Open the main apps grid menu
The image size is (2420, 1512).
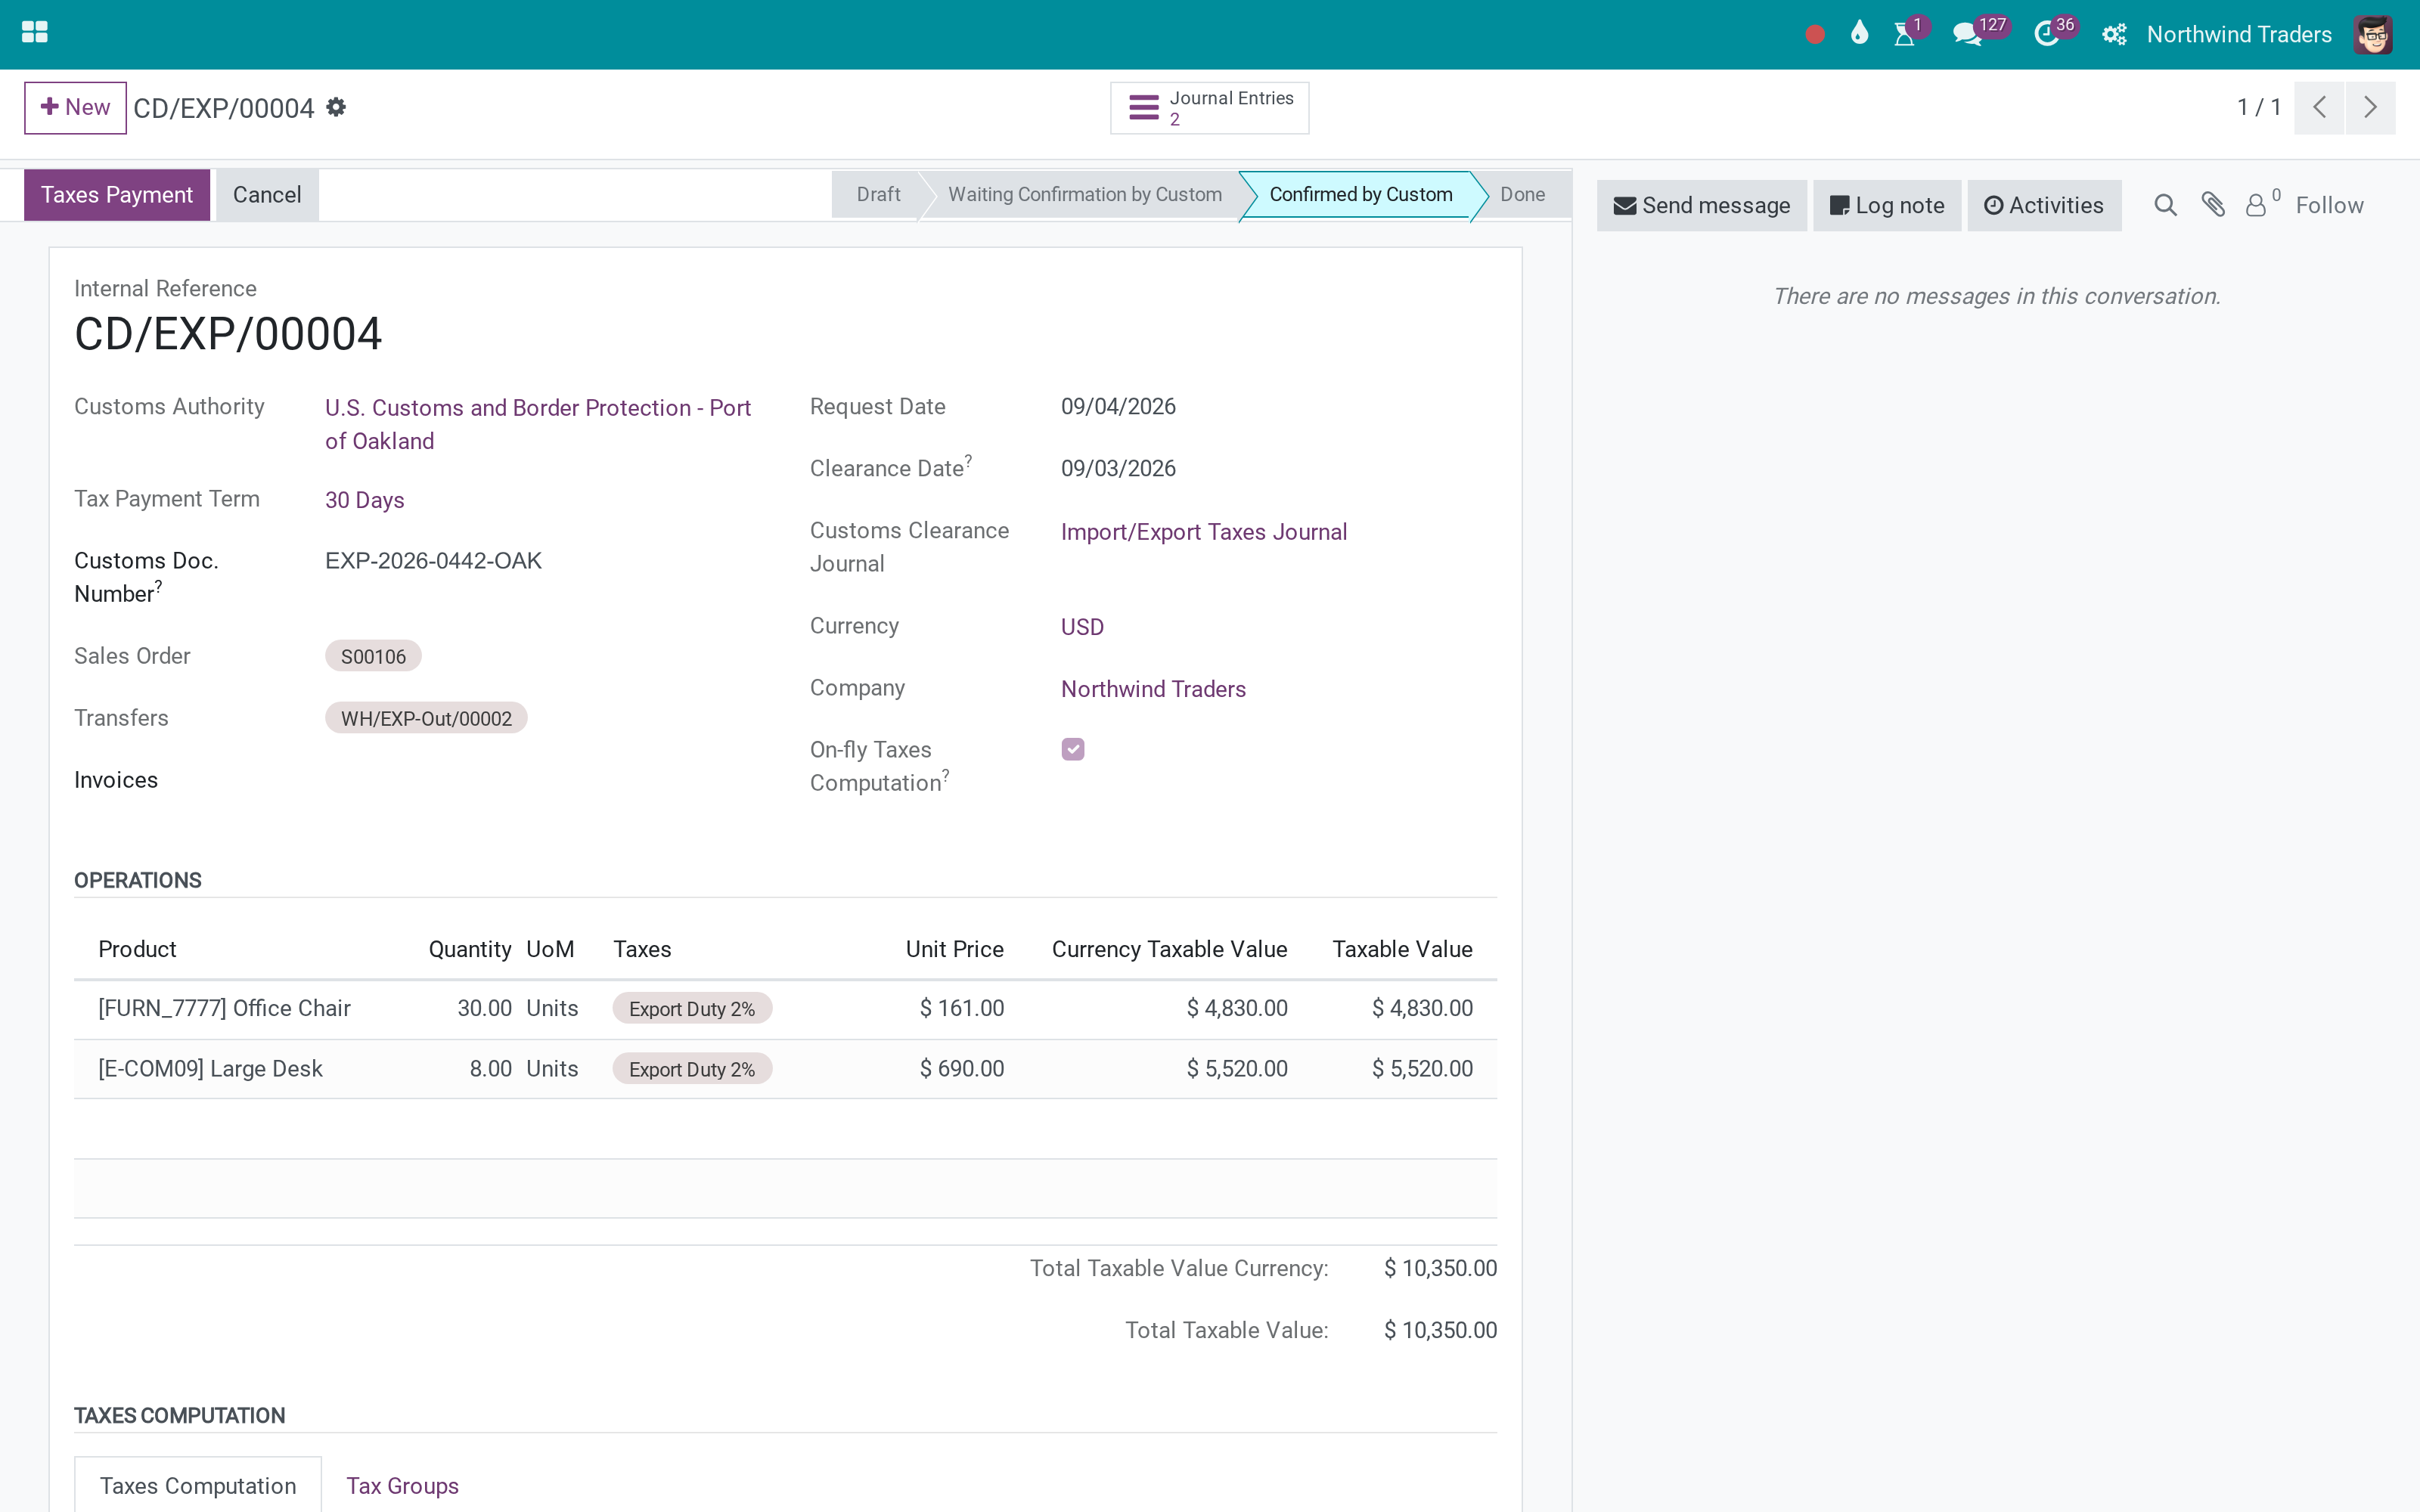34,33
